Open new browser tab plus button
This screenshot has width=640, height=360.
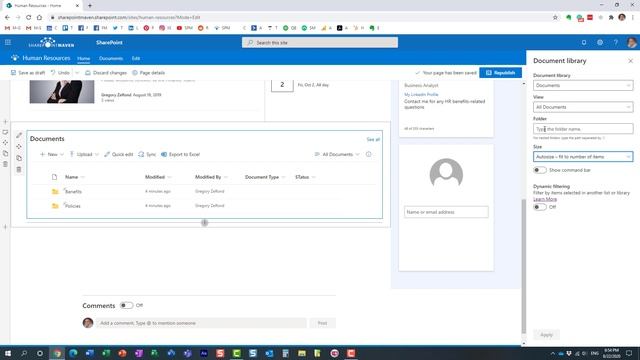point(90,5)
